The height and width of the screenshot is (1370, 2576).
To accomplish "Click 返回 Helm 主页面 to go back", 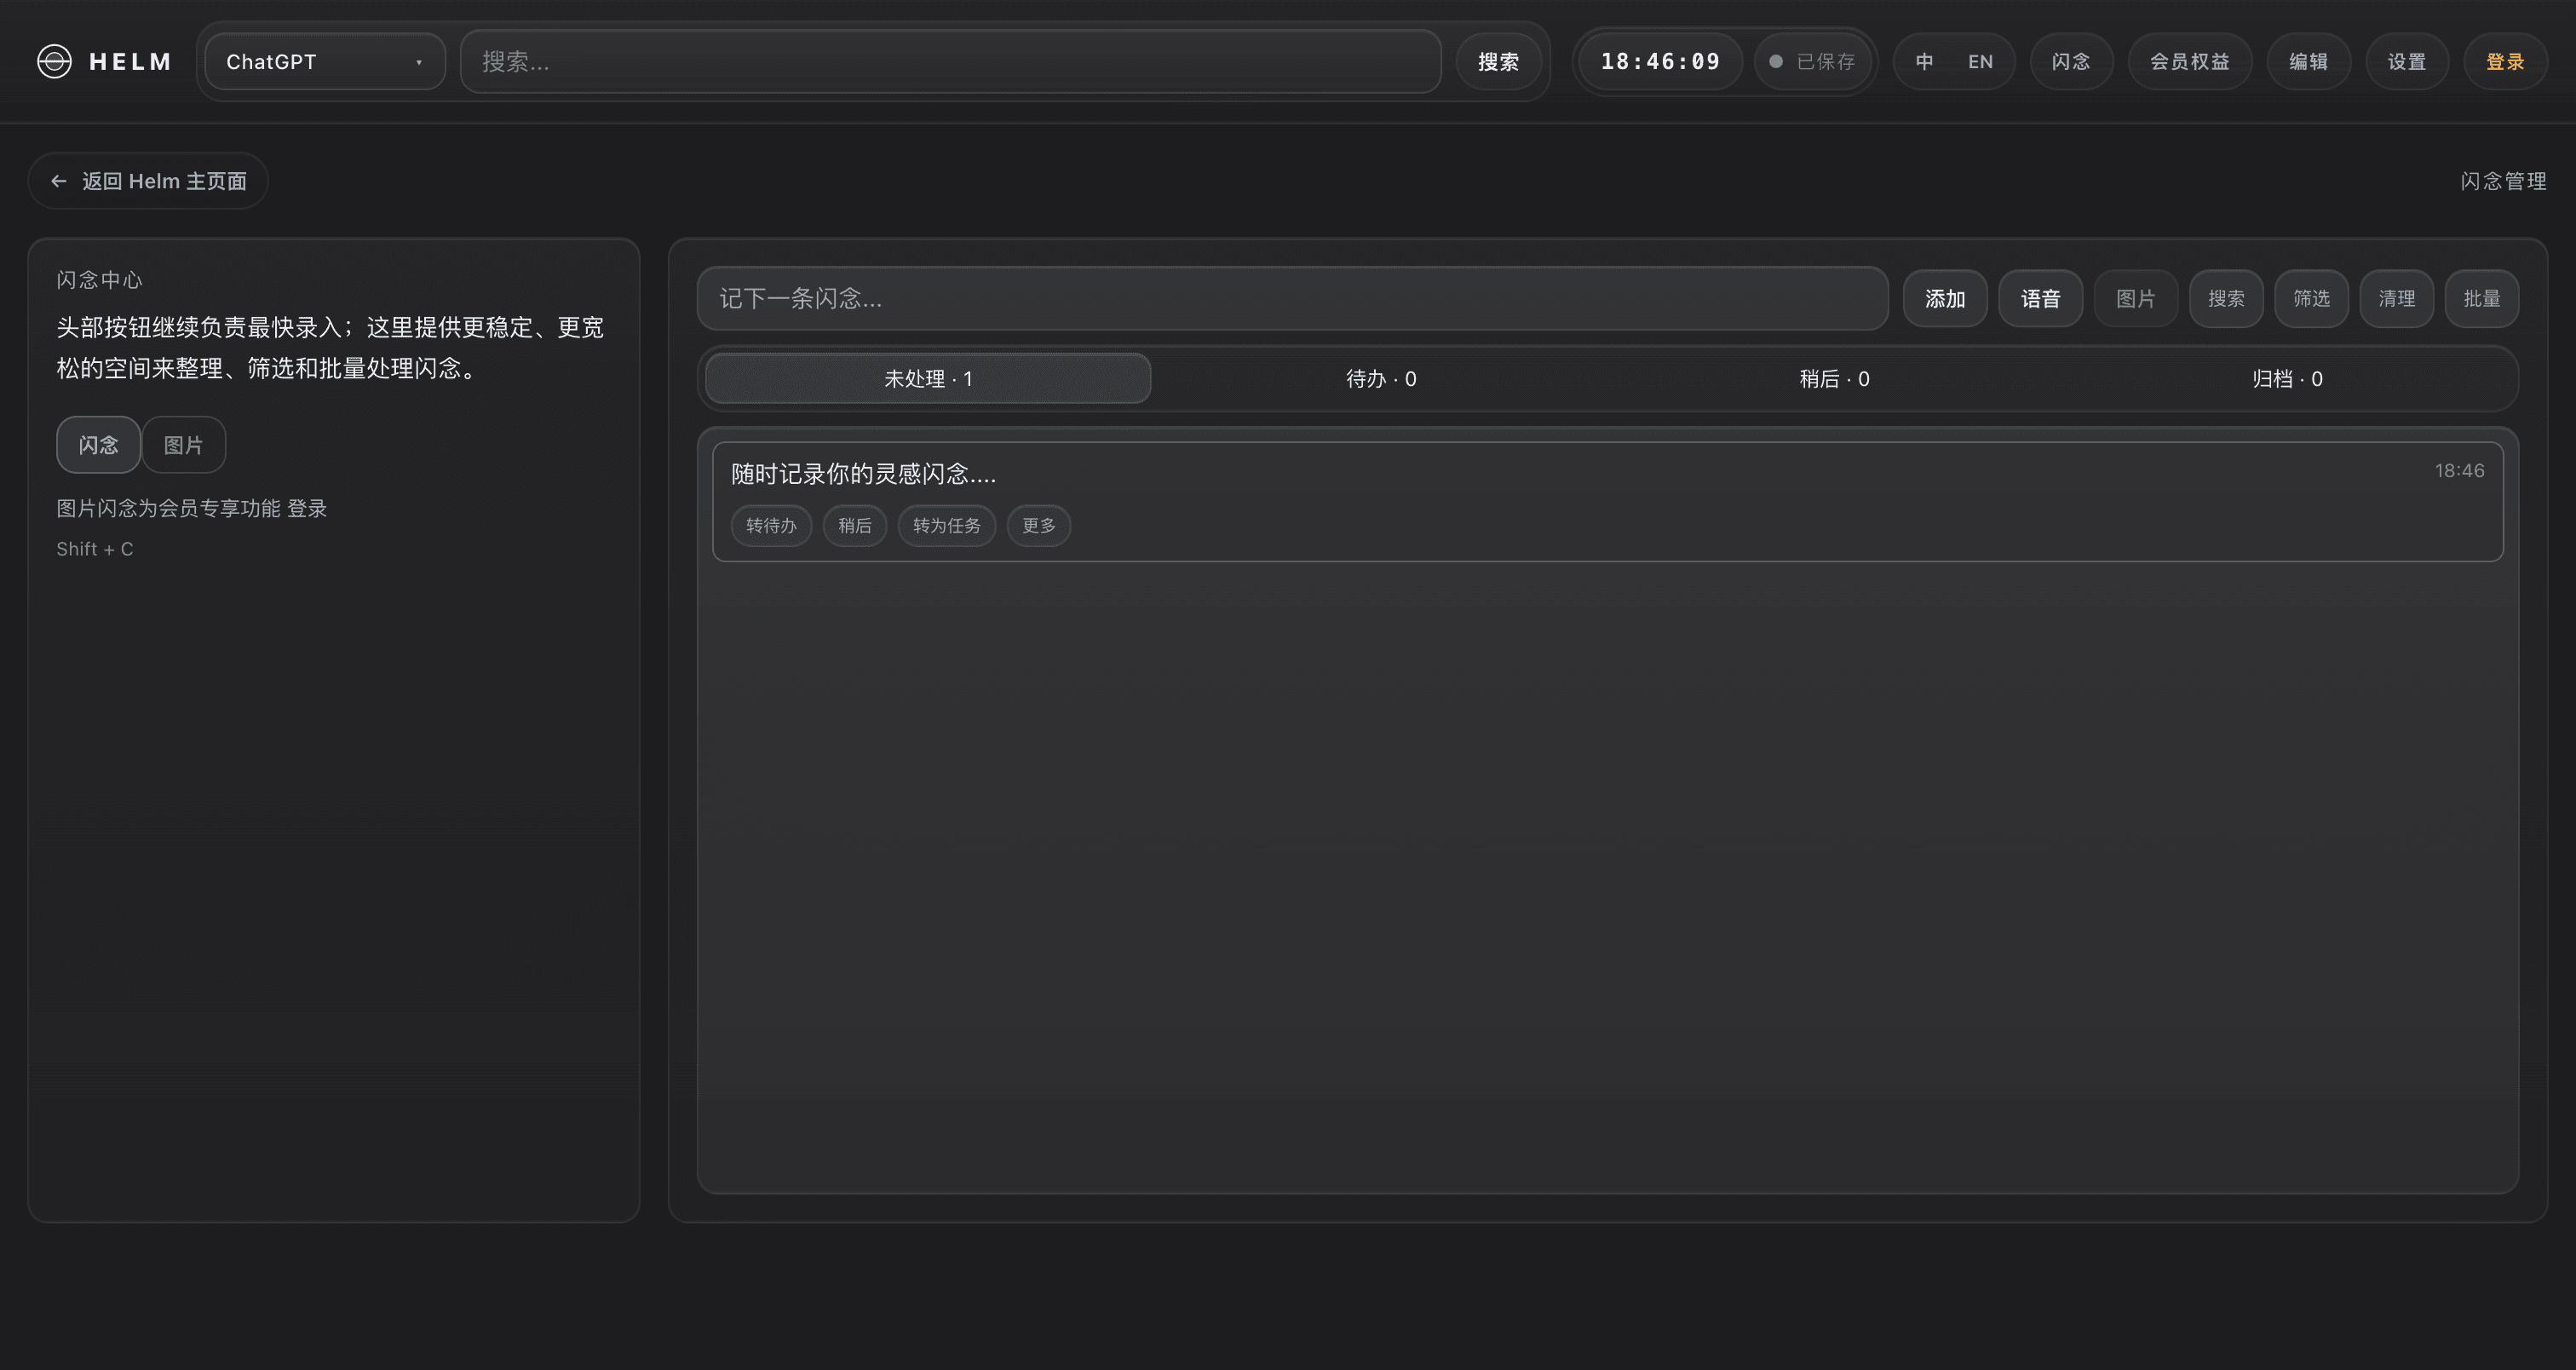I will click(x=147, y=180).
